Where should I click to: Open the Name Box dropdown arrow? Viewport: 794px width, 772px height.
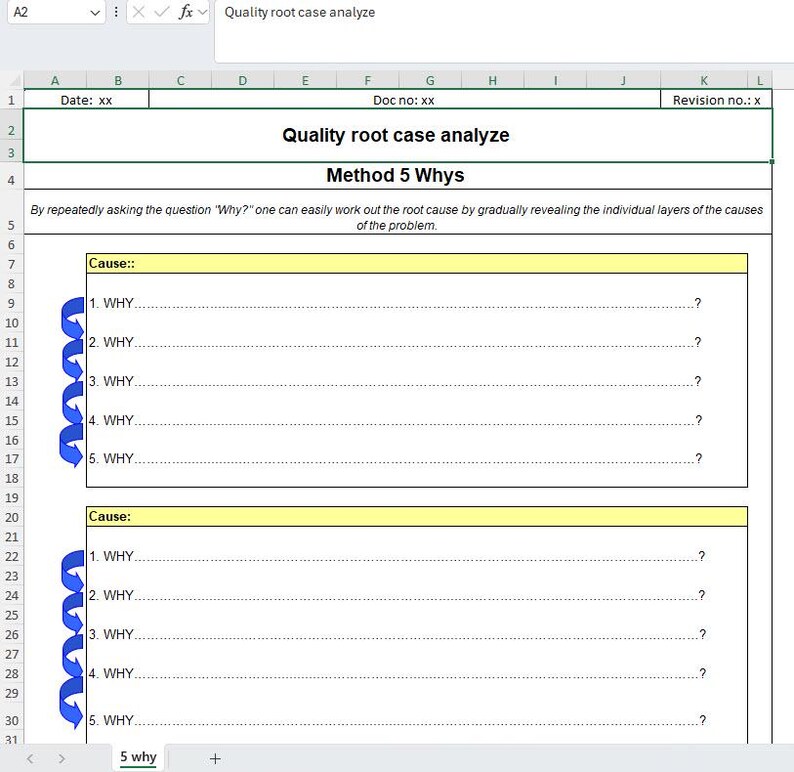tap(95, 13)
